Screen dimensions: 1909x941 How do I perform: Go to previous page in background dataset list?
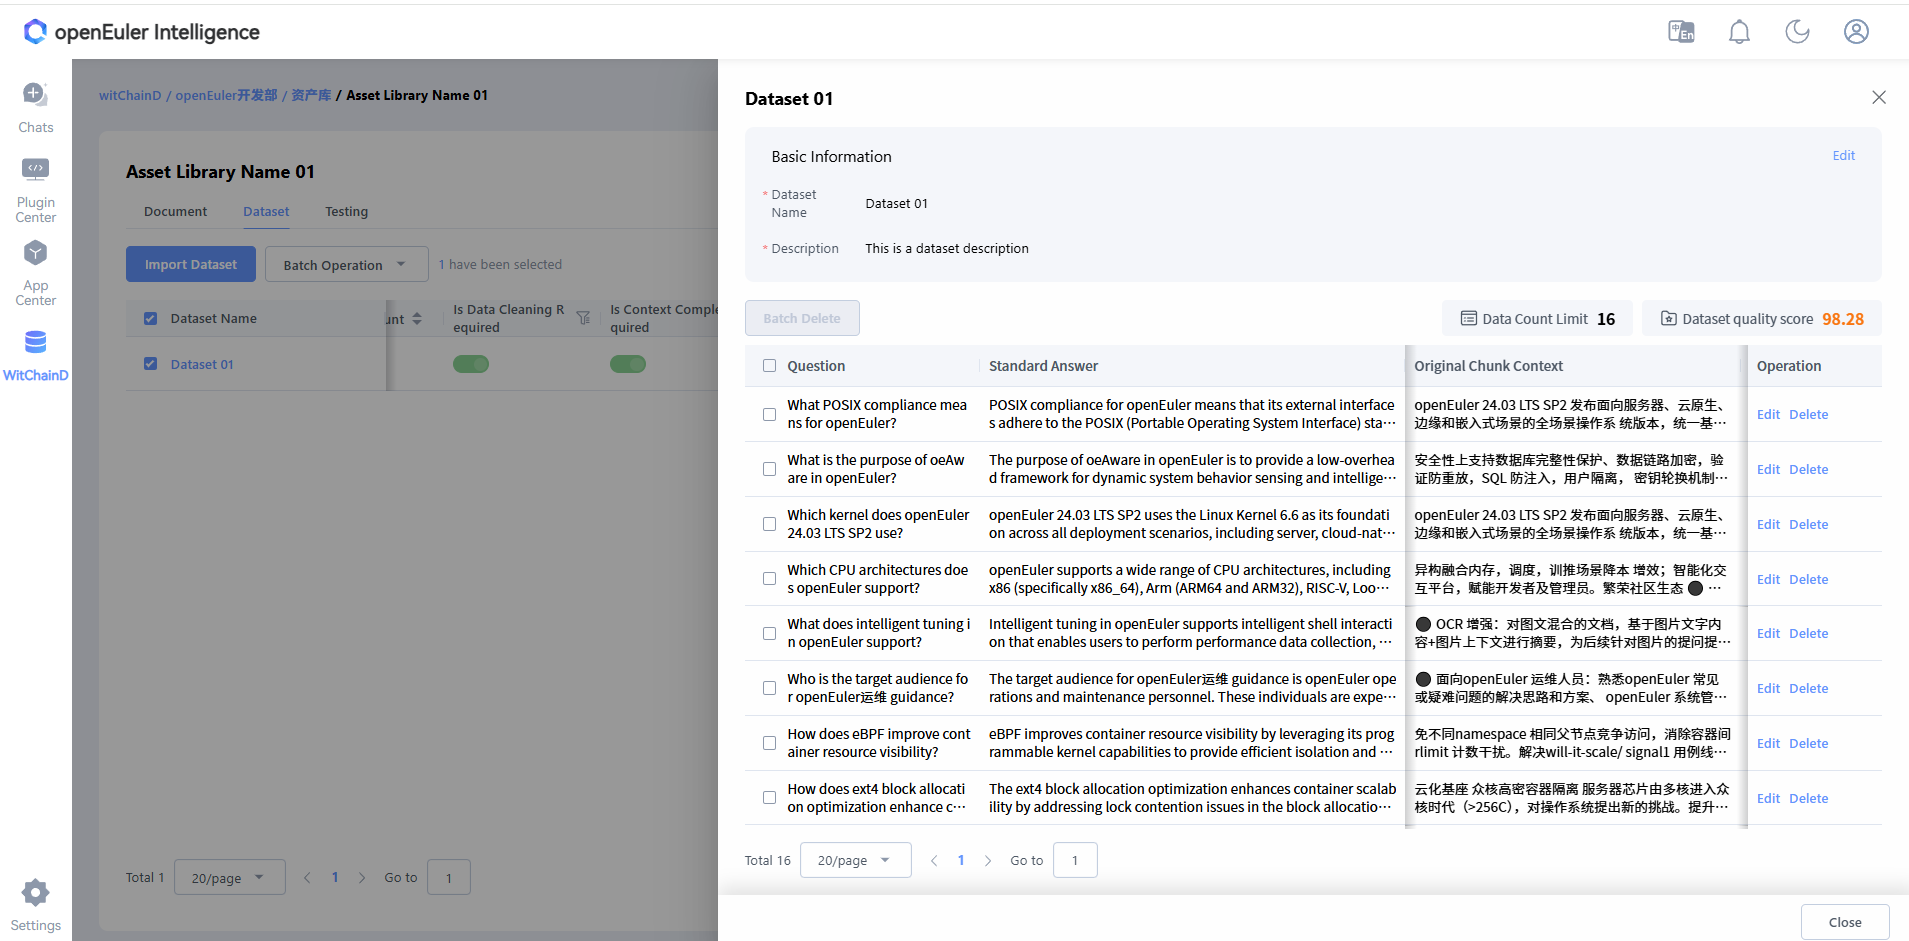pos(307,877)
